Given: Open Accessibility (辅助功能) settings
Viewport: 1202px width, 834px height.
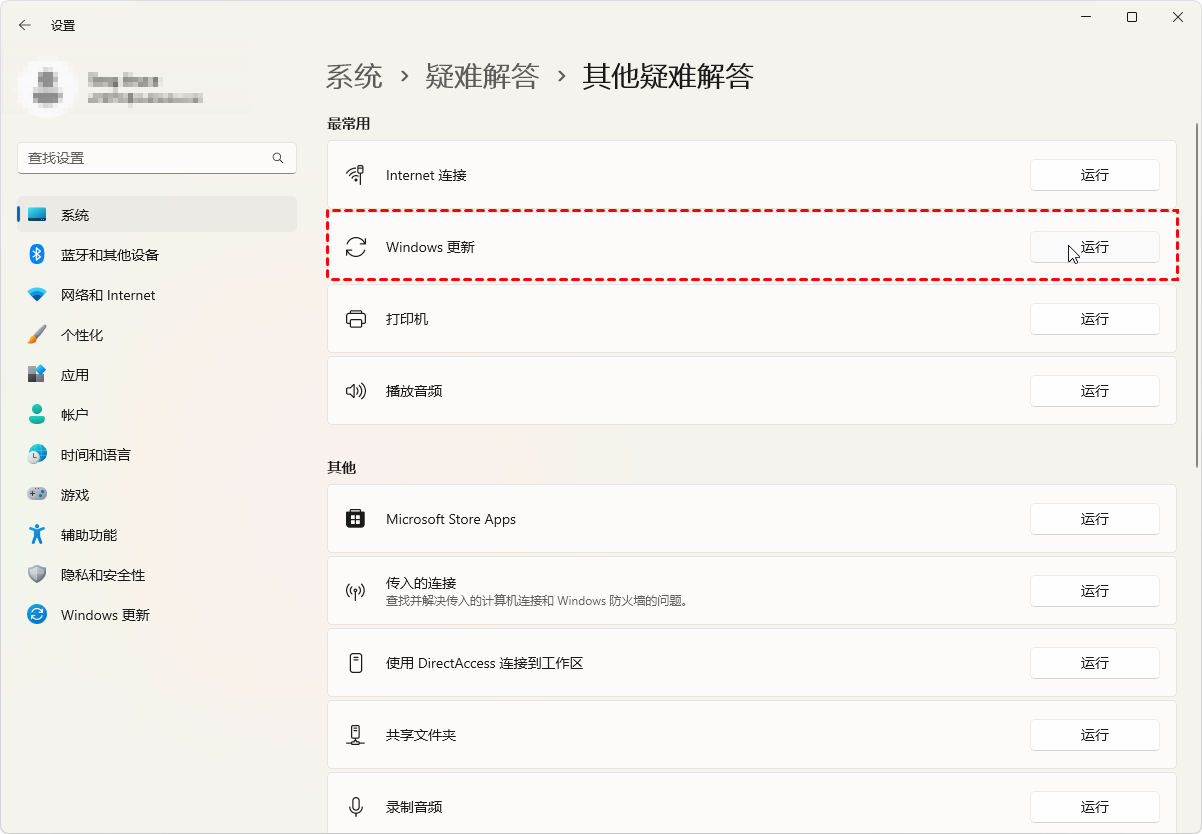Looking at the screenshot, I should click(x=89, y=535).
